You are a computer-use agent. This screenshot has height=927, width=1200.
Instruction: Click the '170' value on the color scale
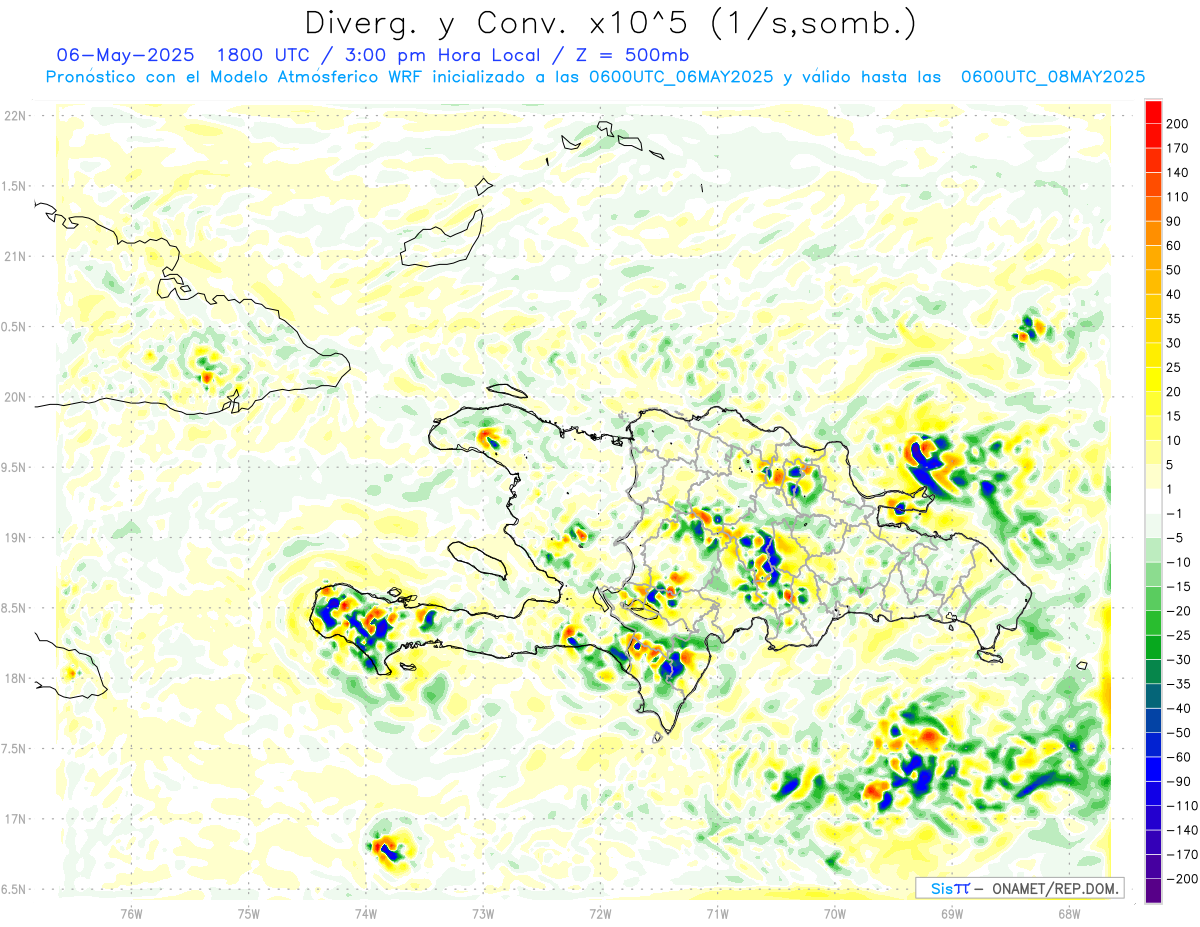tap(1178, 148)
